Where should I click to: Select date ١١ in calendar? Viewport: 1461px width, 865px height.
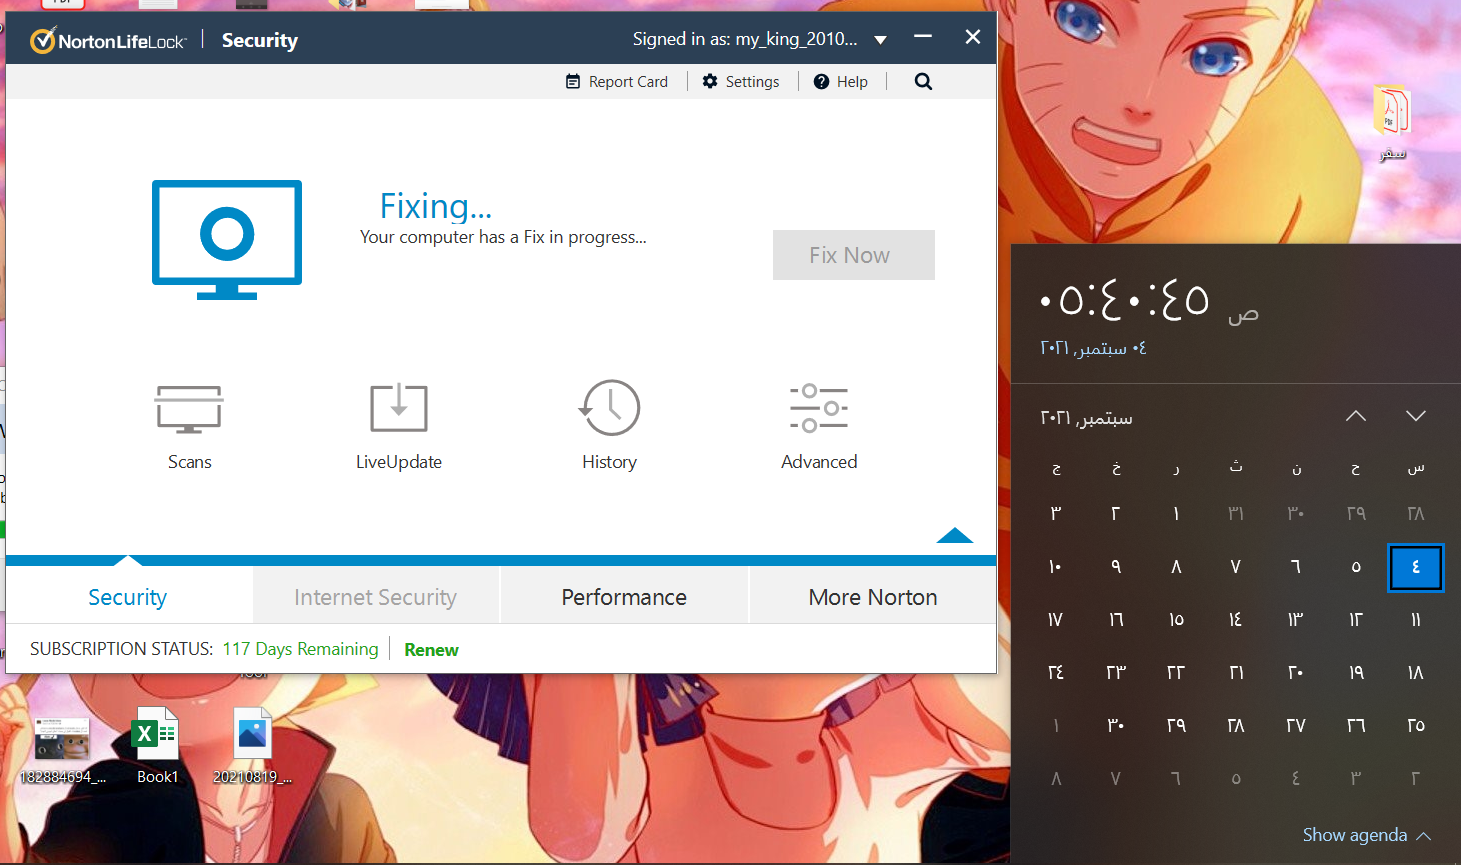click(x=1416, y=620)
